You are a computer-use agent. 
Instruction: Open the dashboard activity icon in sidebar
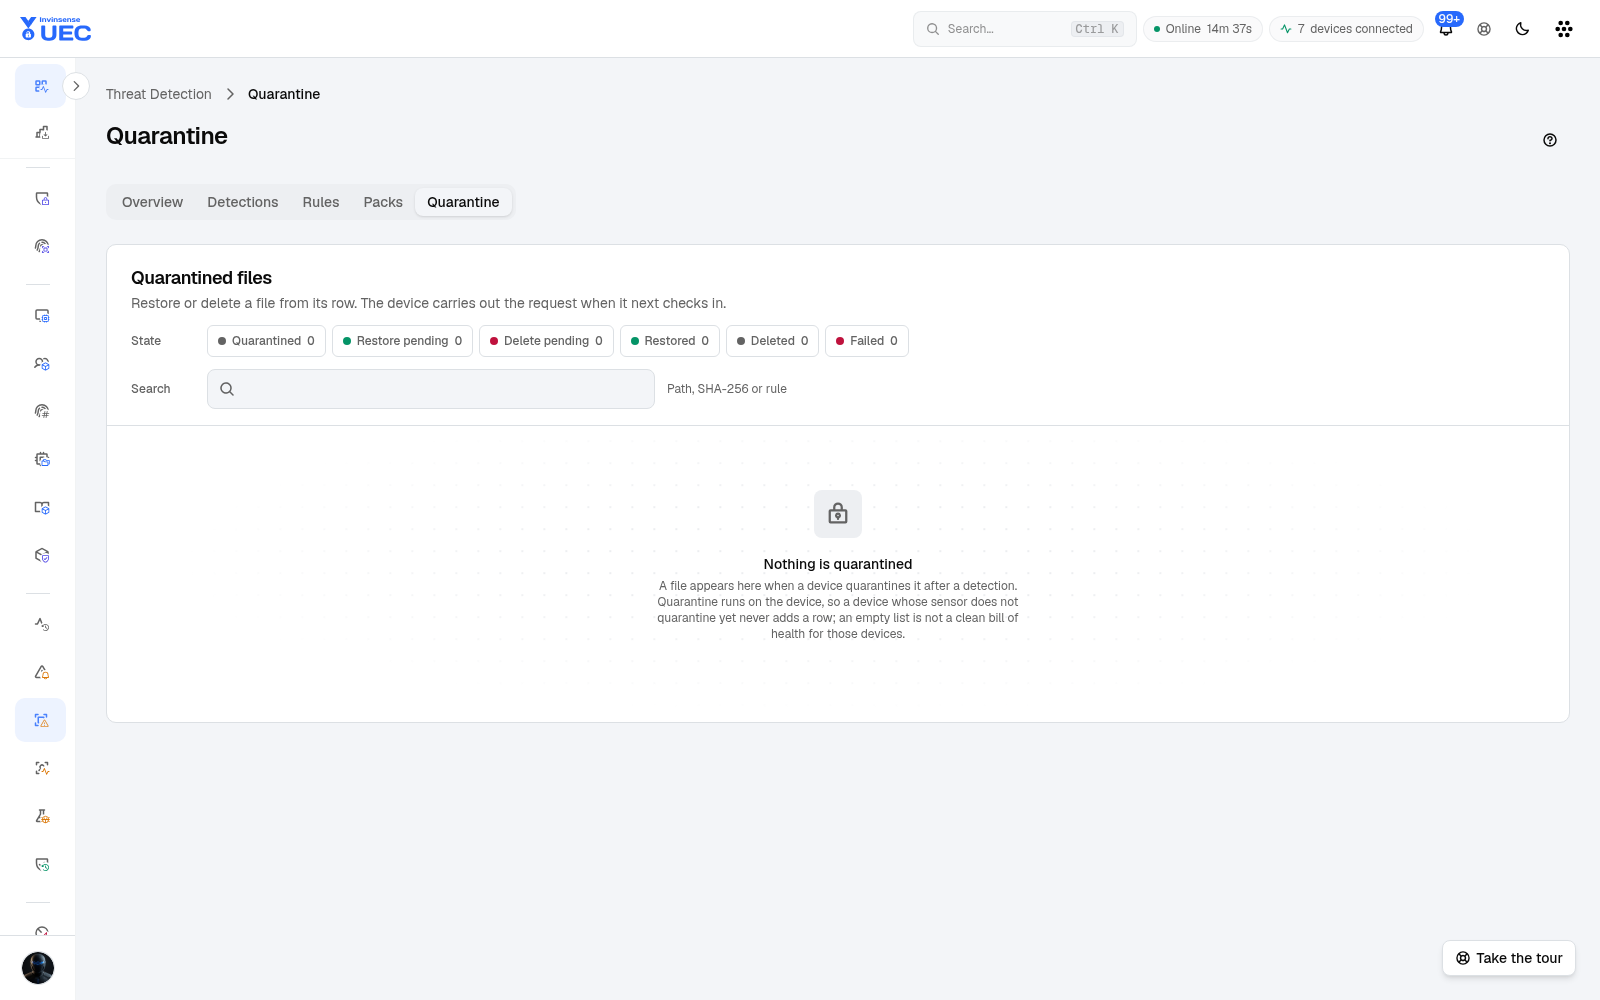[x=41, y=86]
